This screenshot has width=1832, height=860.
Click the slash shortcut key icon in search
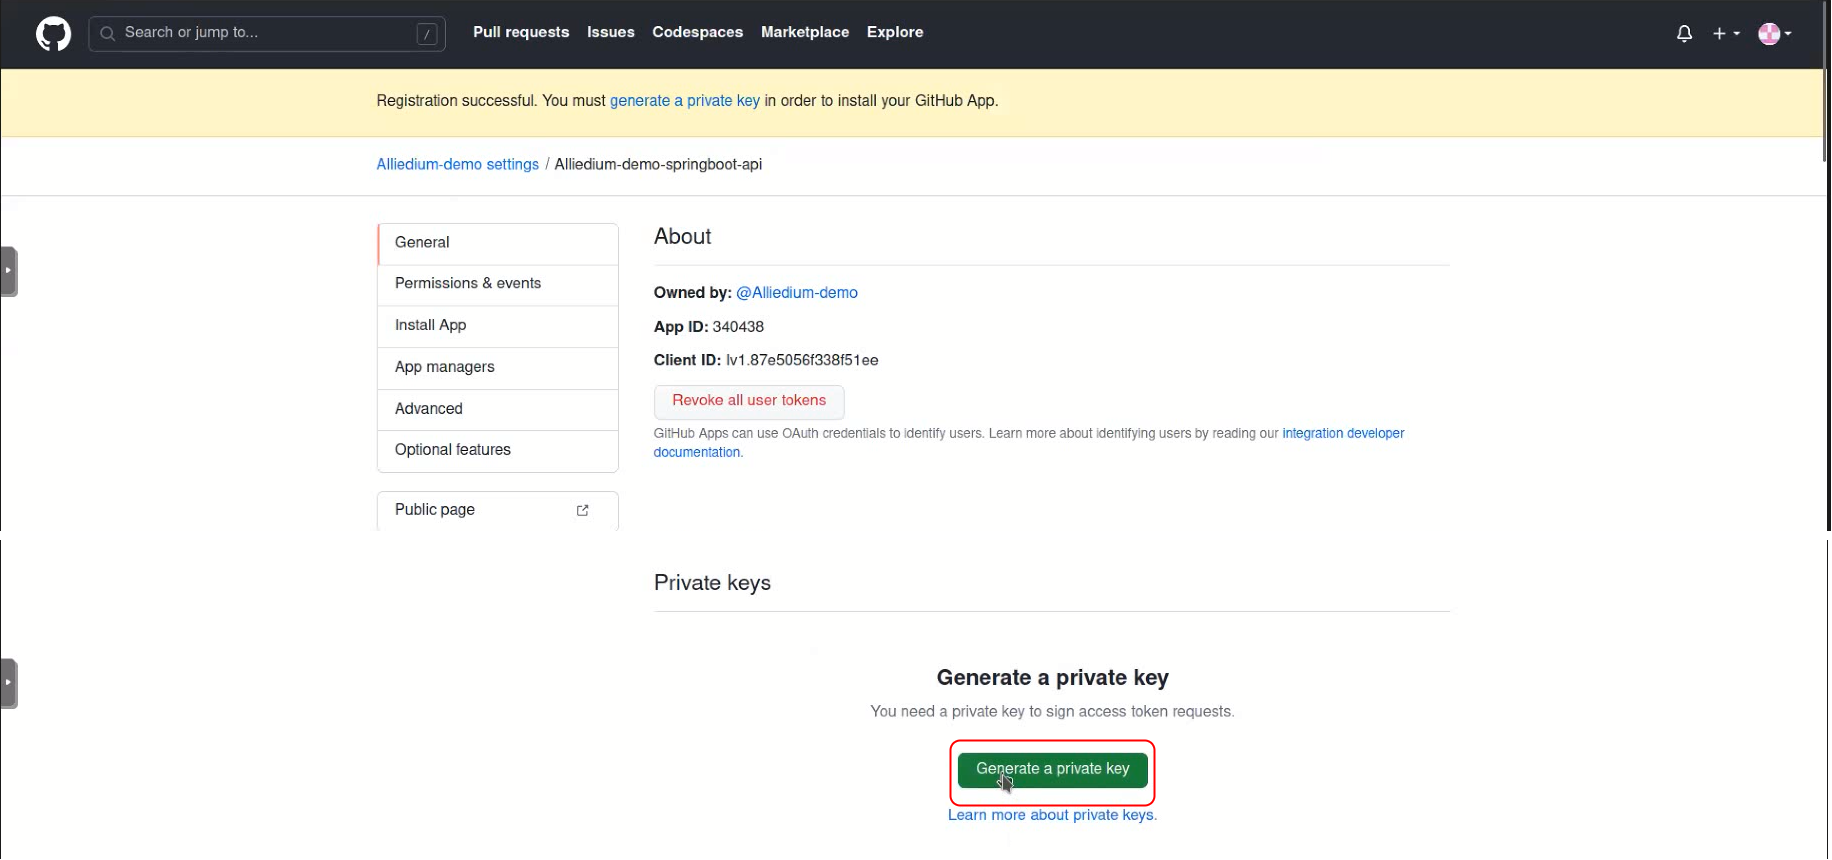coord(427,34)
